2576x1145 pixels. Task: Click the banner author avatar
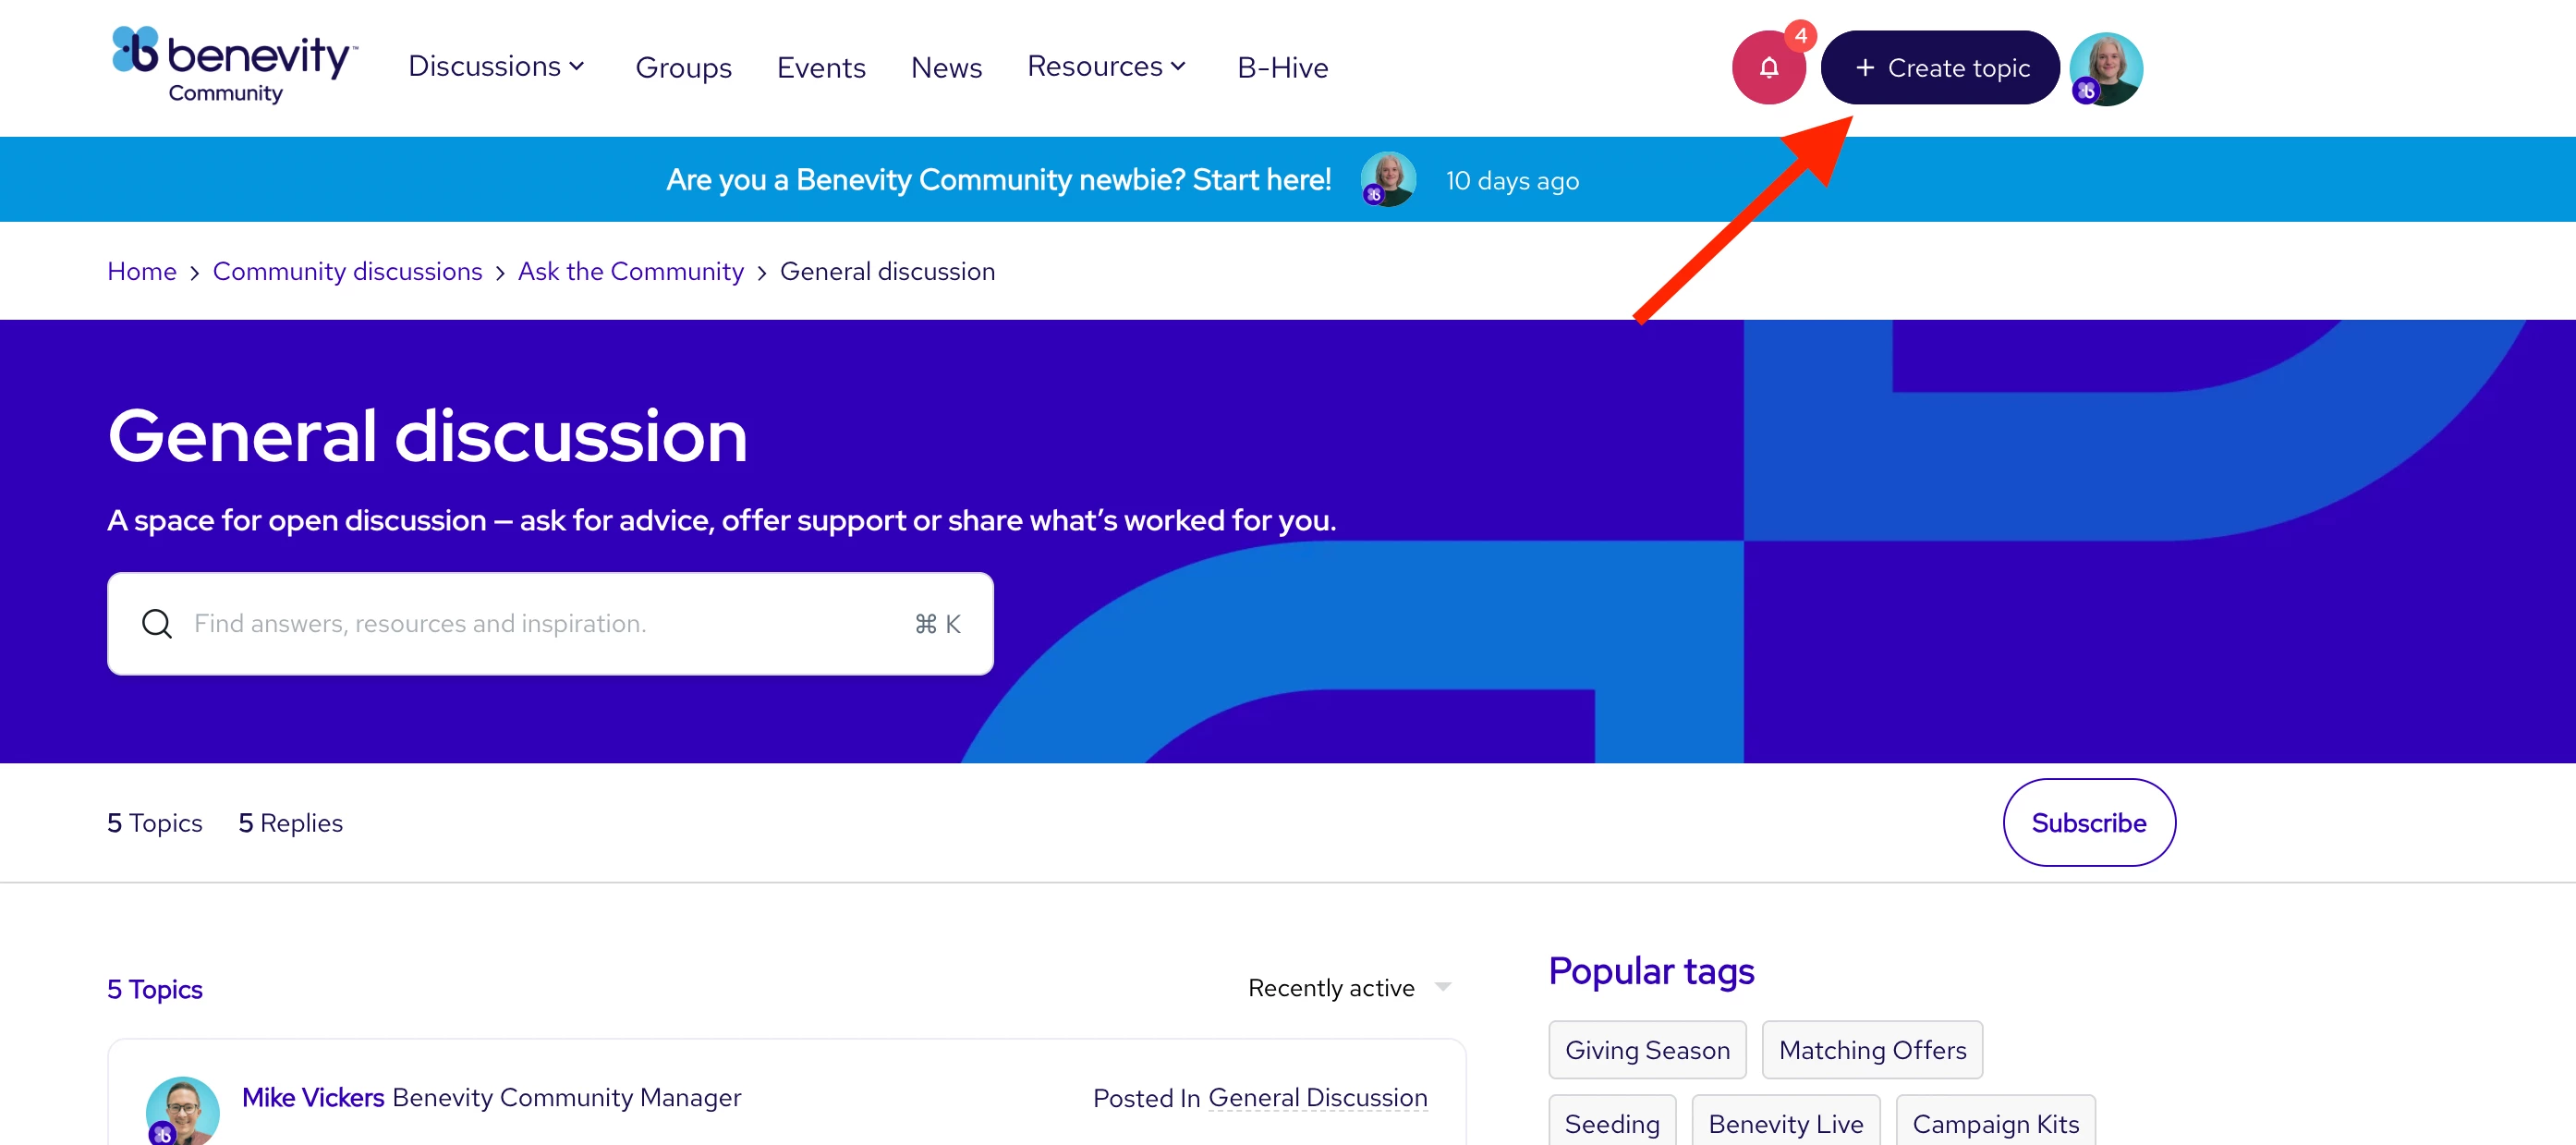[x=1388, y=180]
